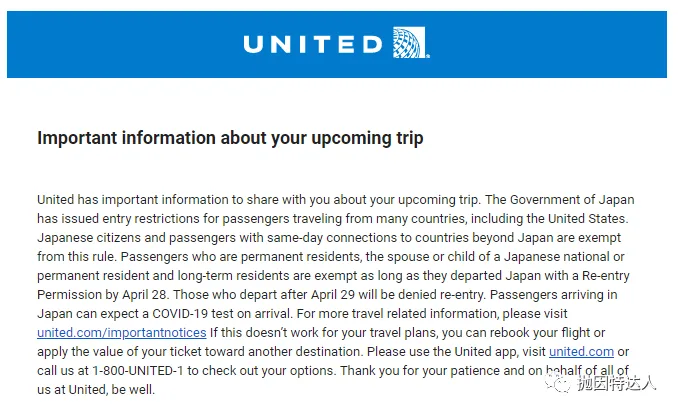The height and width of the screenshot is (412, 678).
Task: Click the UNITED wordmark in the banner
Action: point(313,45)
